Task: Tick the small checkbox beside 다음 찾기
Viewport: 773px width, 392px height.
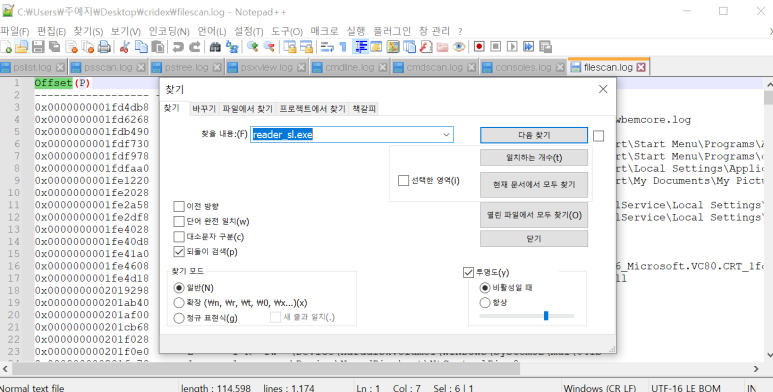Action: (598, 136)
